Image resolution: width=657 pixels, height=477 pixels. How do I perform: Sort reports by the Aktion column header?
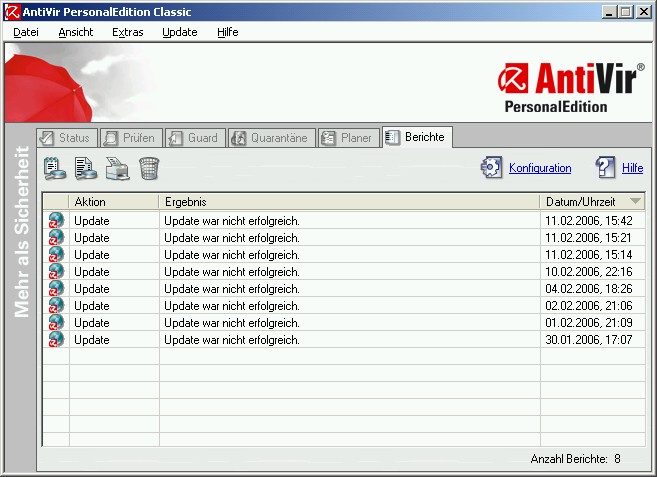coord(113,202)
